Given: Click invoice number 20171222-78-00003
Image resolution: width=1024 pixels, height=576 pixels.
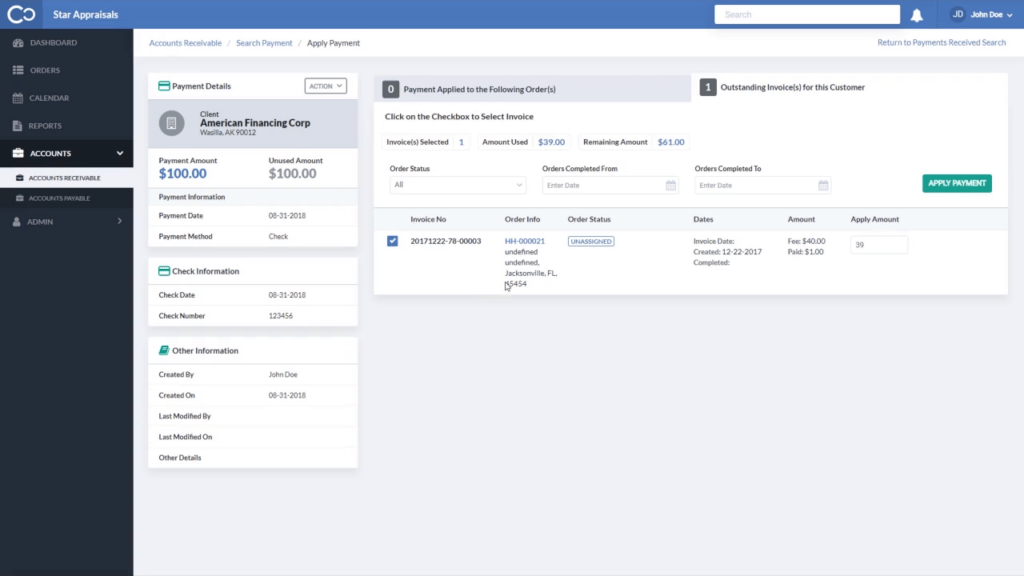Looking at the screenshot, I should [x=445, y=241].
